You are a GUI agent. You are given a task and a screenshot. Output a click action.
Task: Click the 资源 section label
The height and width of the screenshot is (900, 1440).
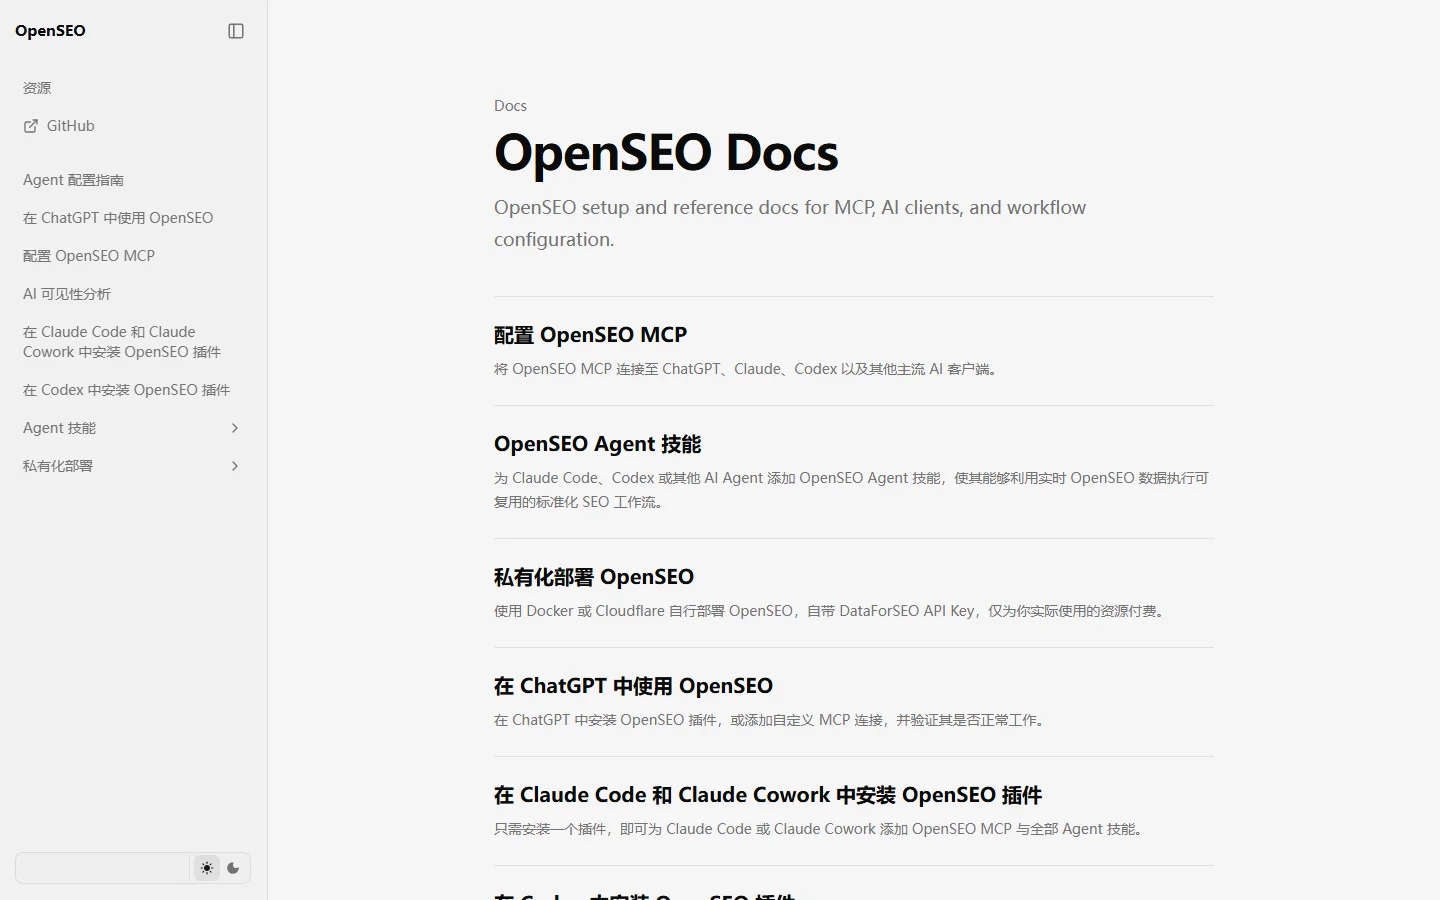[x=37, y=88]
